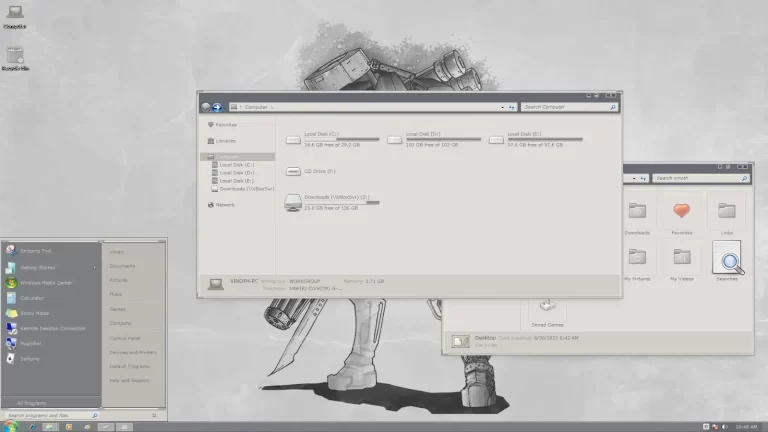Launch Calculator from Start menu
768x432 pixels.
(x=51, y=298)
